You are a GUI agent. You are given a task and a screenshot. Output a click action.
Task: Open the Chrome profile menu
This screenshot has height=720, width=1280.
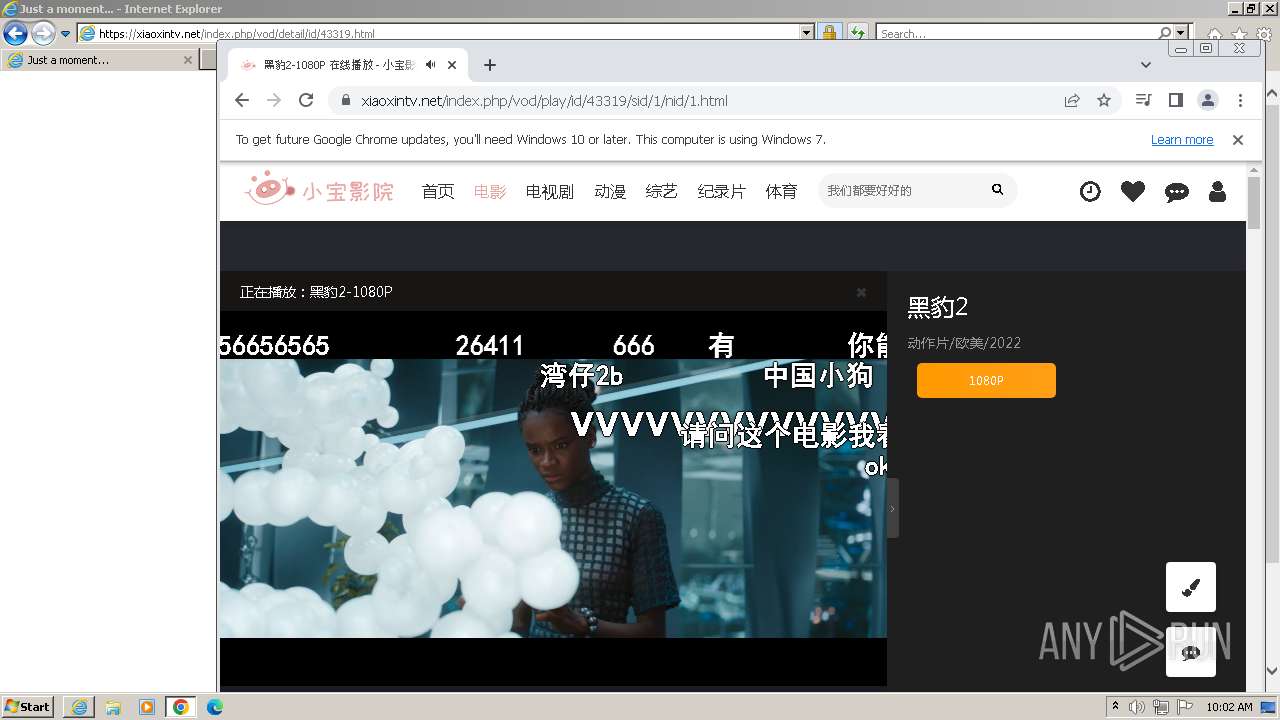[1208, 100]
